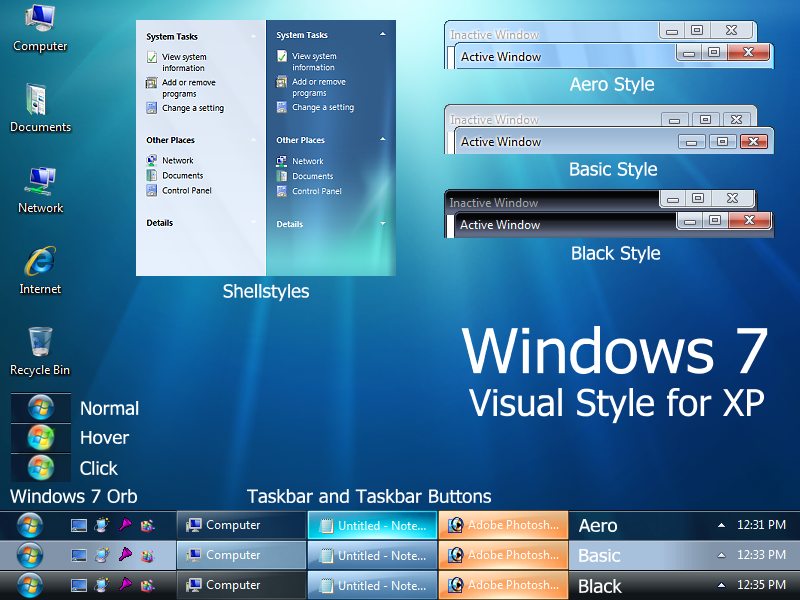
Task: Switch to Untitled - Notepad on Black taskbar
Action: click(372, 585)
